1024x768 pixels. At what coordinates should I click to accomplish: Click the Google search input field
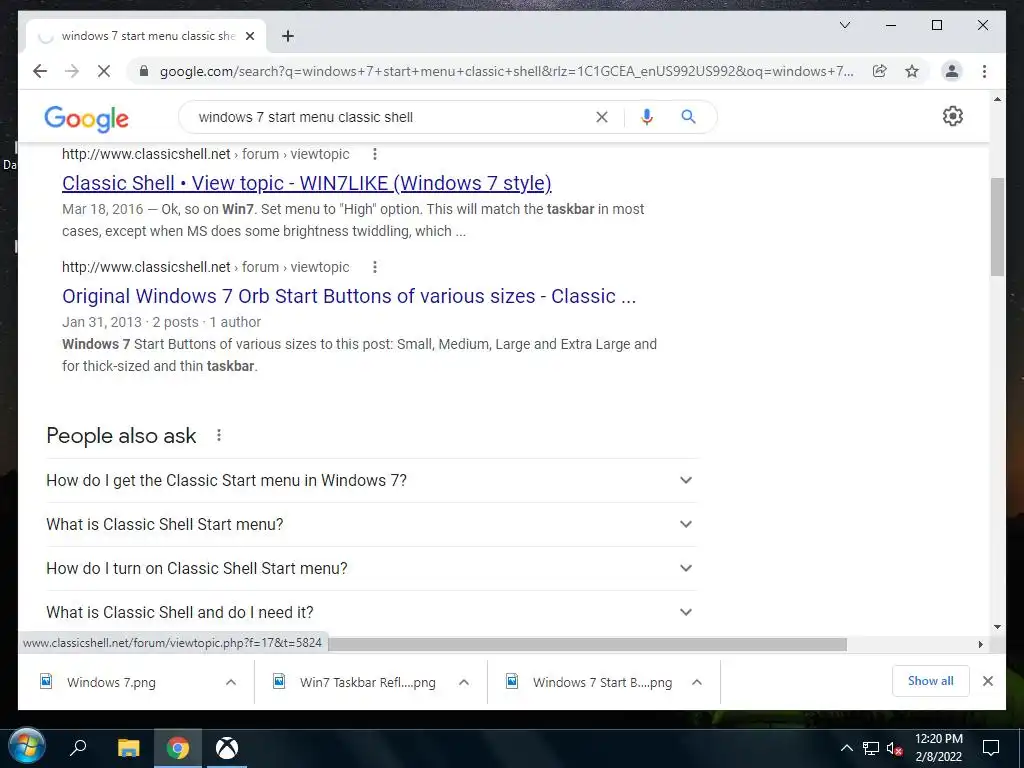point(392,117)
